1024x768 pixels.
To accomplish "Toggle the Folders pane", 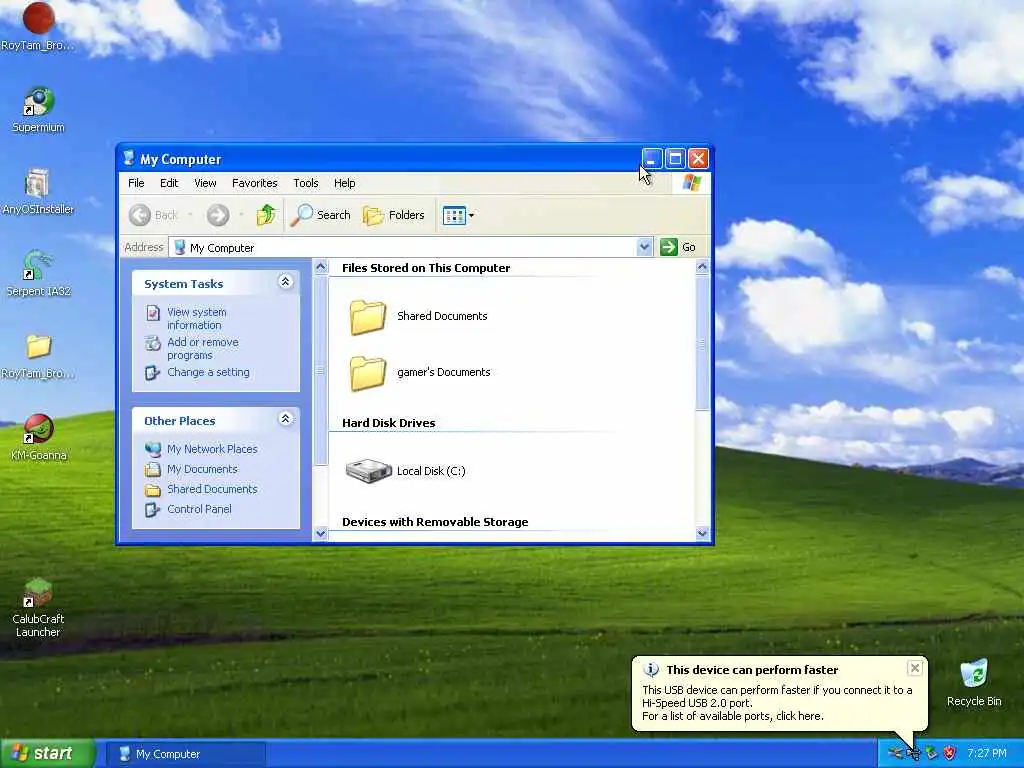I will 394,215.
